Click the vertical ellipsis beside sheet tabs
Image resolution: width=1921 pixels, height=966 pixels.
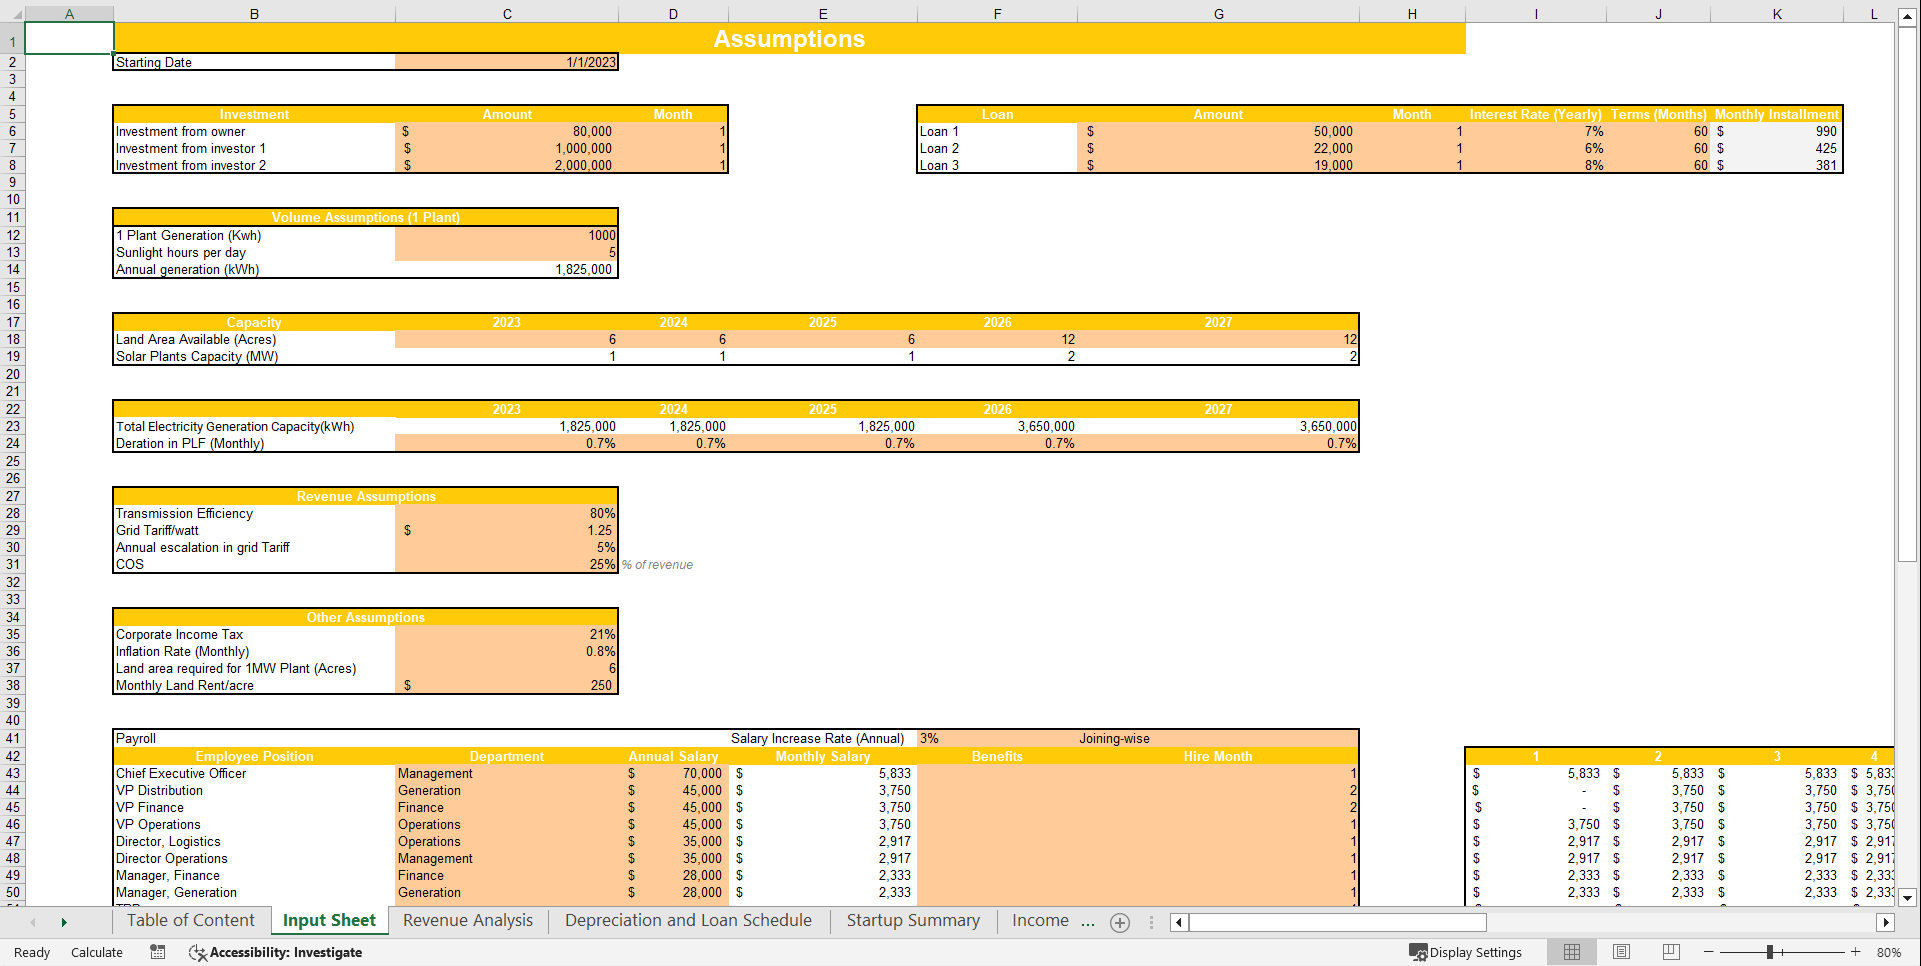coord(1151,922)
